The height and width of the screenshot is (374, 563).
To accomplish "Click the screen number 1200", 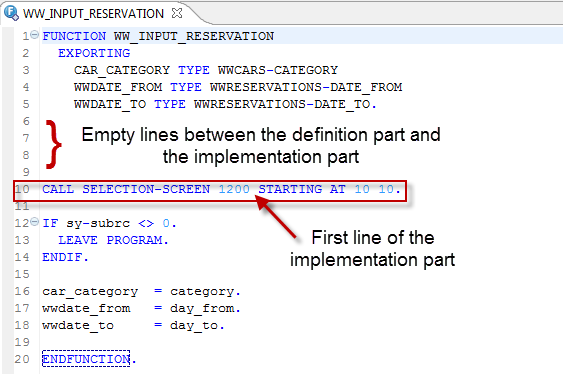I will click(x=234, y=189).
